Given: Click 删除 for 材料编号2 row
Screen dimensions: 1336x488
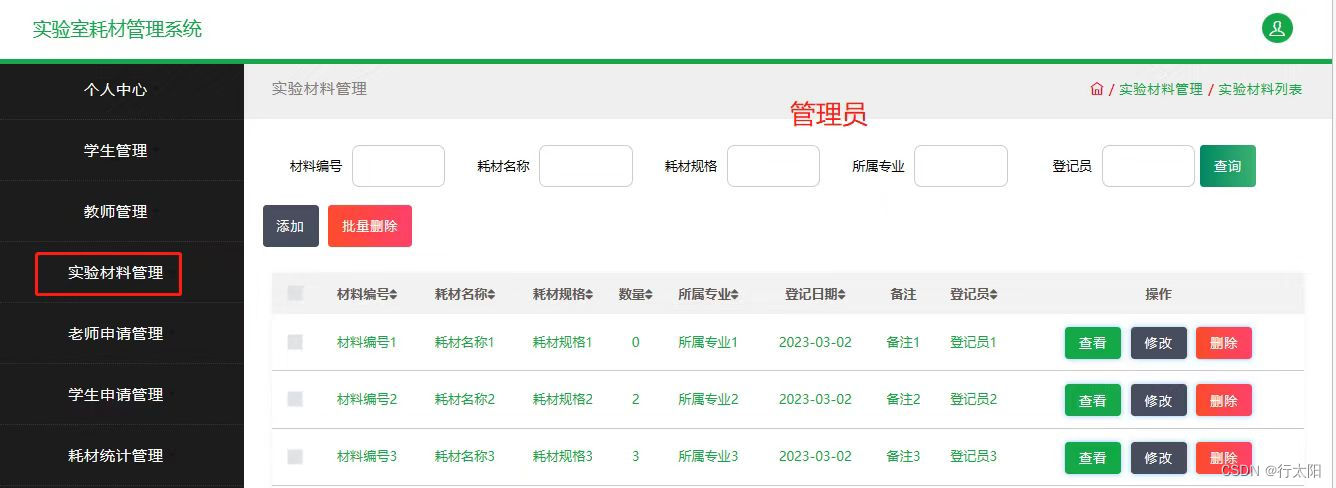Looking at the screenshot, I should [x=1224, y=400].
